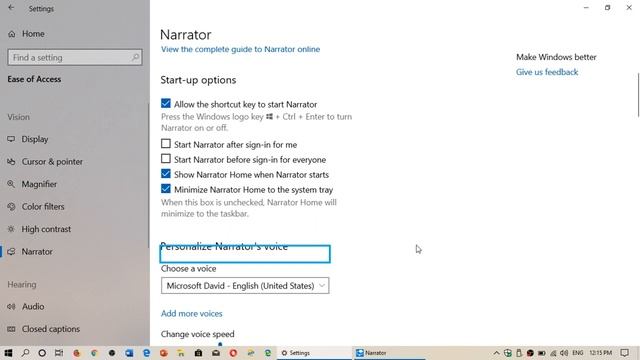Screen dimensions: 640x360
Task: Click the Audio speaker icon in the sidebar
Action: (11, 307)
